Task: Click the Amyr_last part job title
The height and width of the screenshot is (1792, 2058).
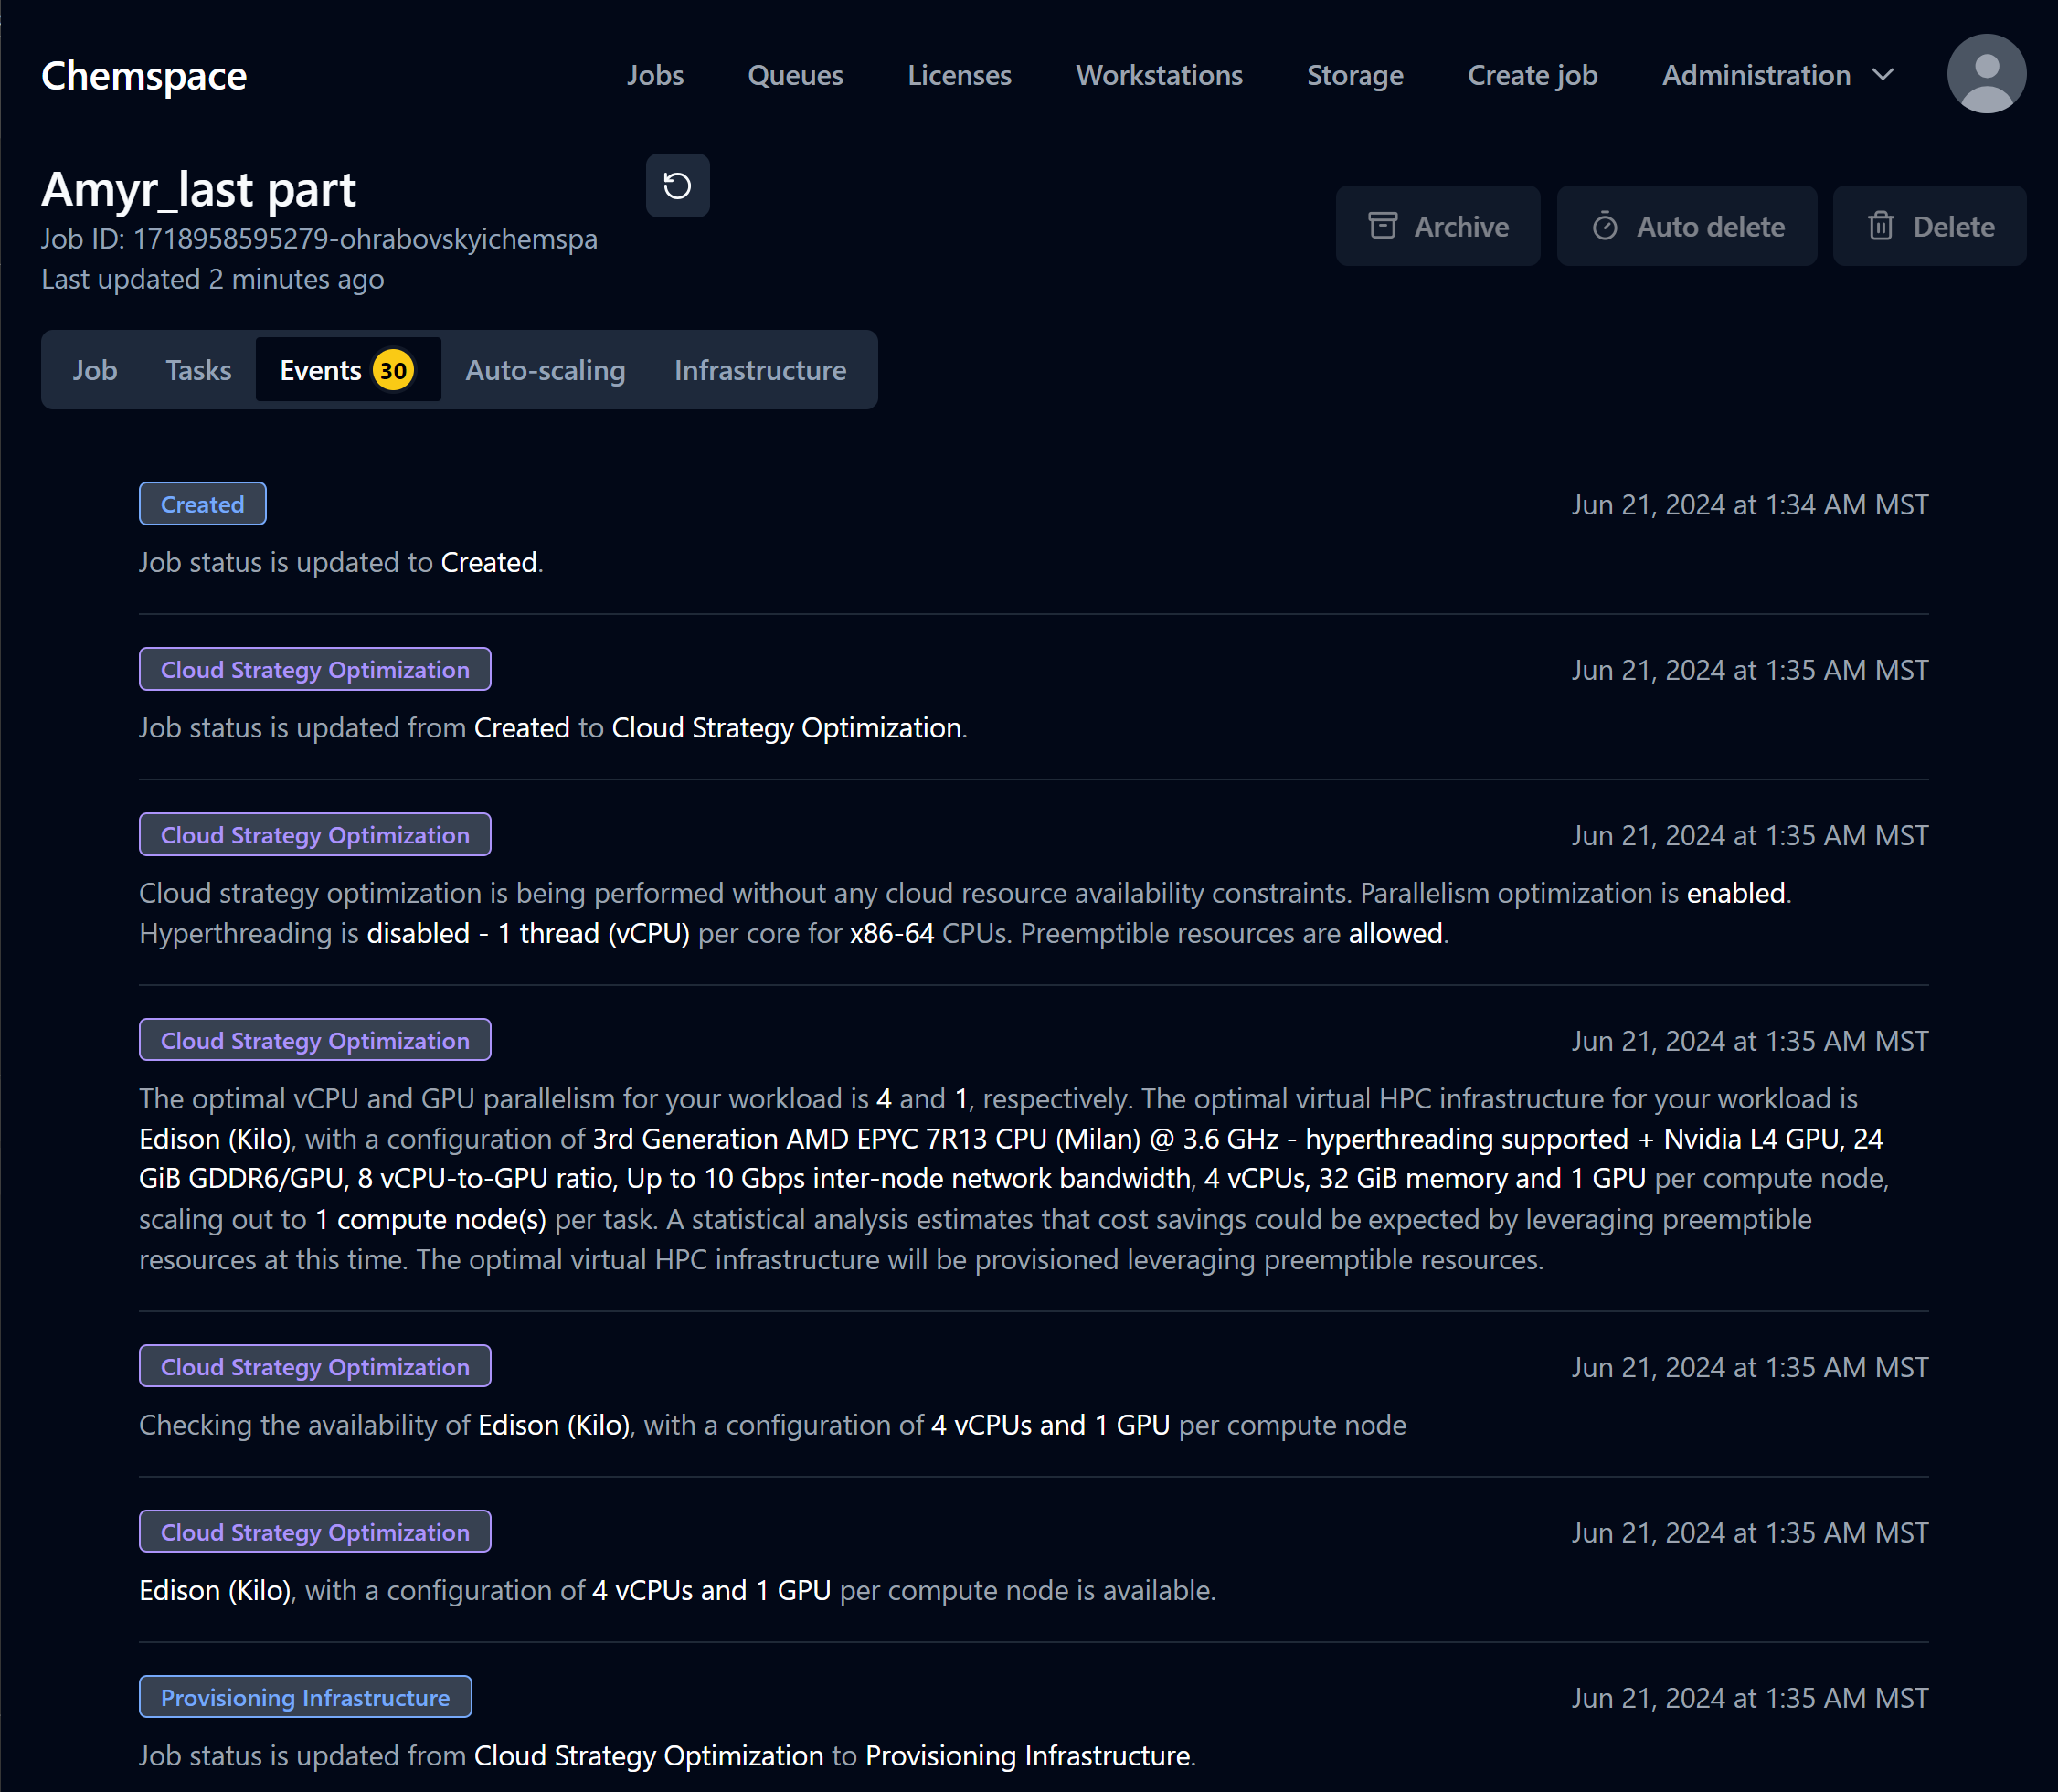Action: pyautogui.click(x=198, y=189)
